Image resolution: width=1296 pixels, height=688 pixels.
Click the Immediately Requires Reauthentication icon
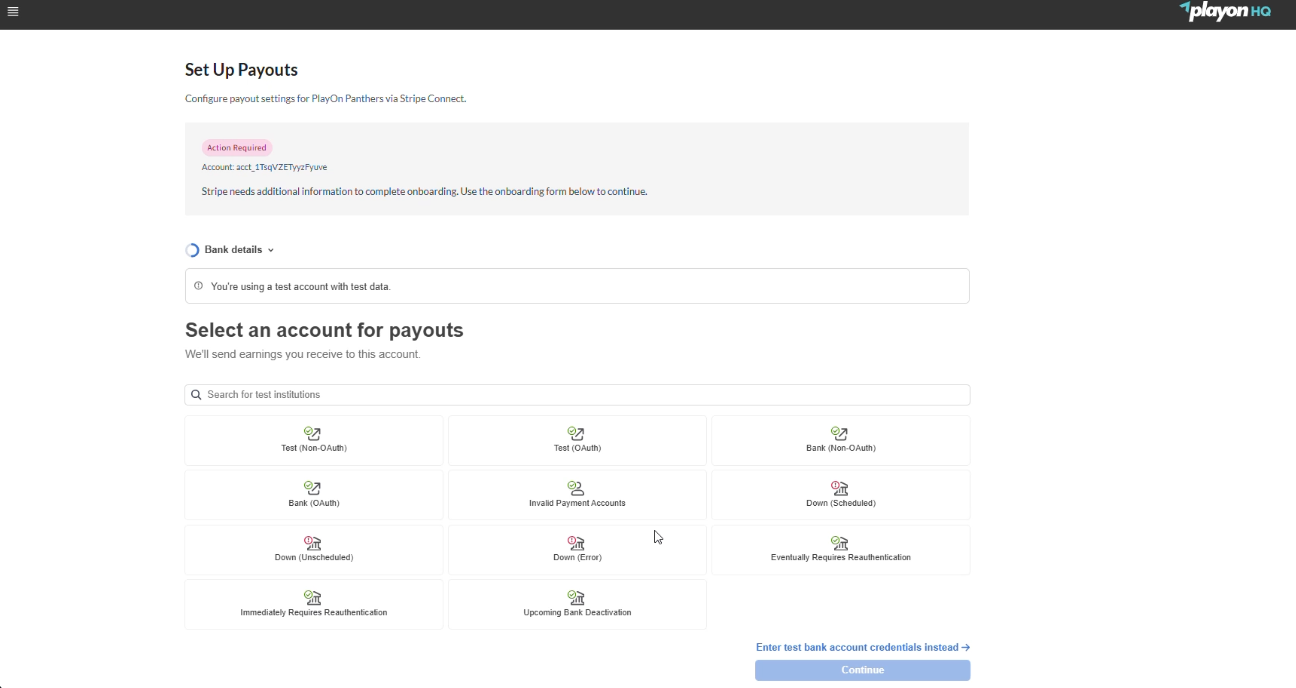[313, 598]
